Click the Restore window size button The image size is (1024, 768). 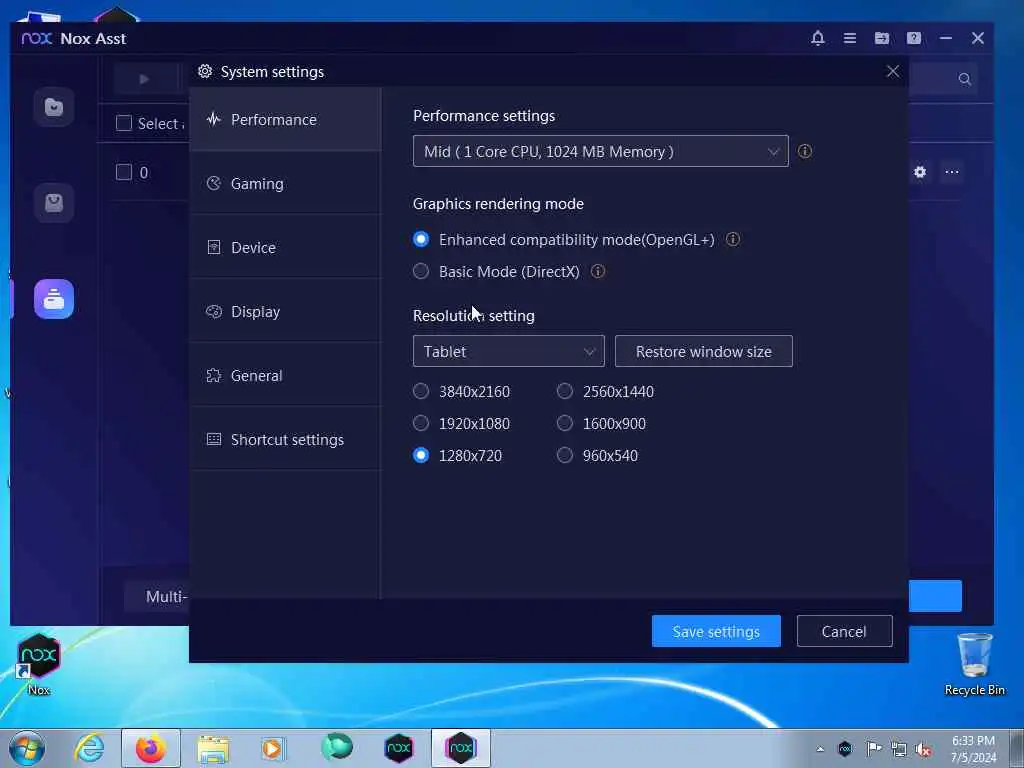point(703,351)
